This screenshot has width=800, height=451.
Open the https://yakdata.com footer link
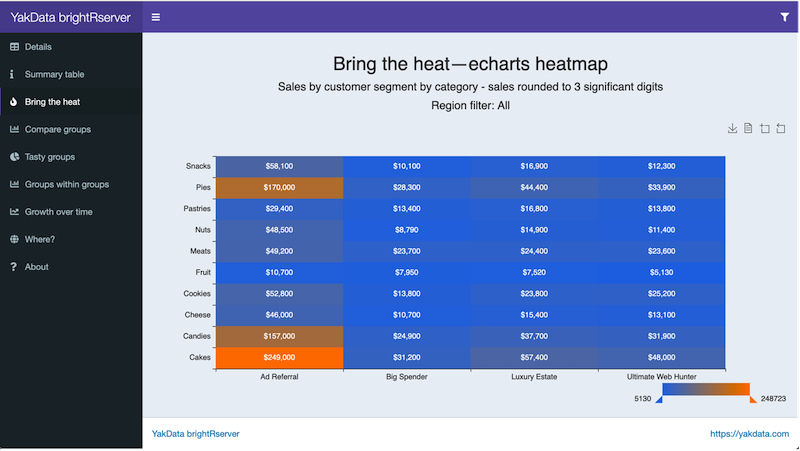[749, 434]
